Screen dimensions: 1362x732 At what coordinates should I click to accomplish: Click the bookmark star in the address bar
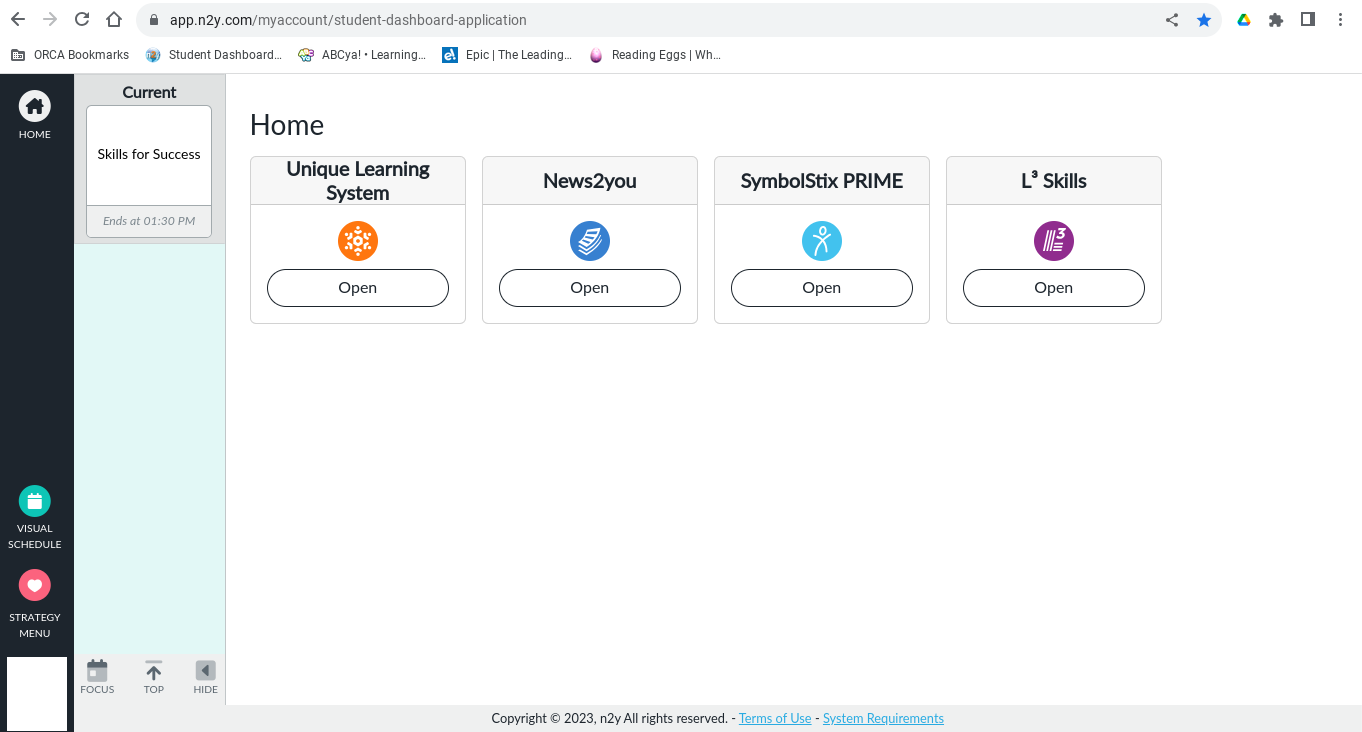tap(1204, 19)
